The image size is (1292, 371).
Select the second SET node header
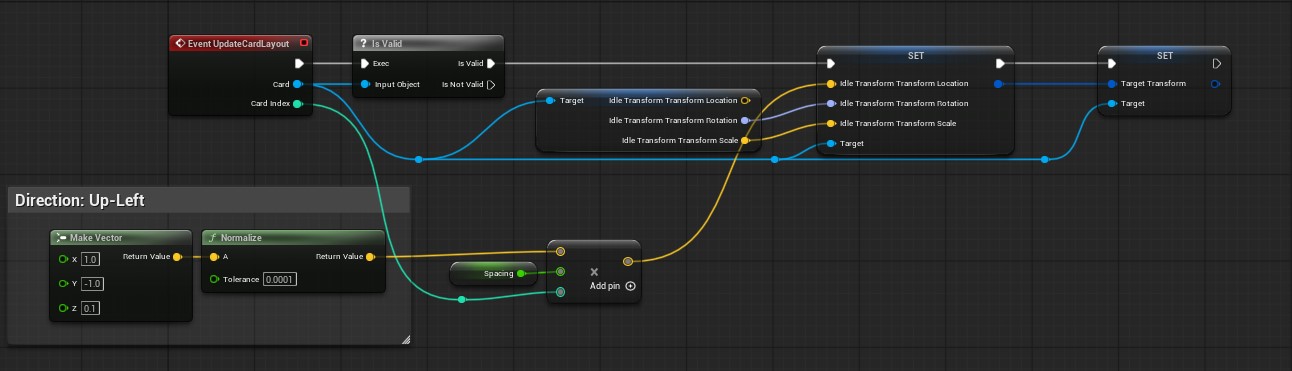(x=1164, y=55)
